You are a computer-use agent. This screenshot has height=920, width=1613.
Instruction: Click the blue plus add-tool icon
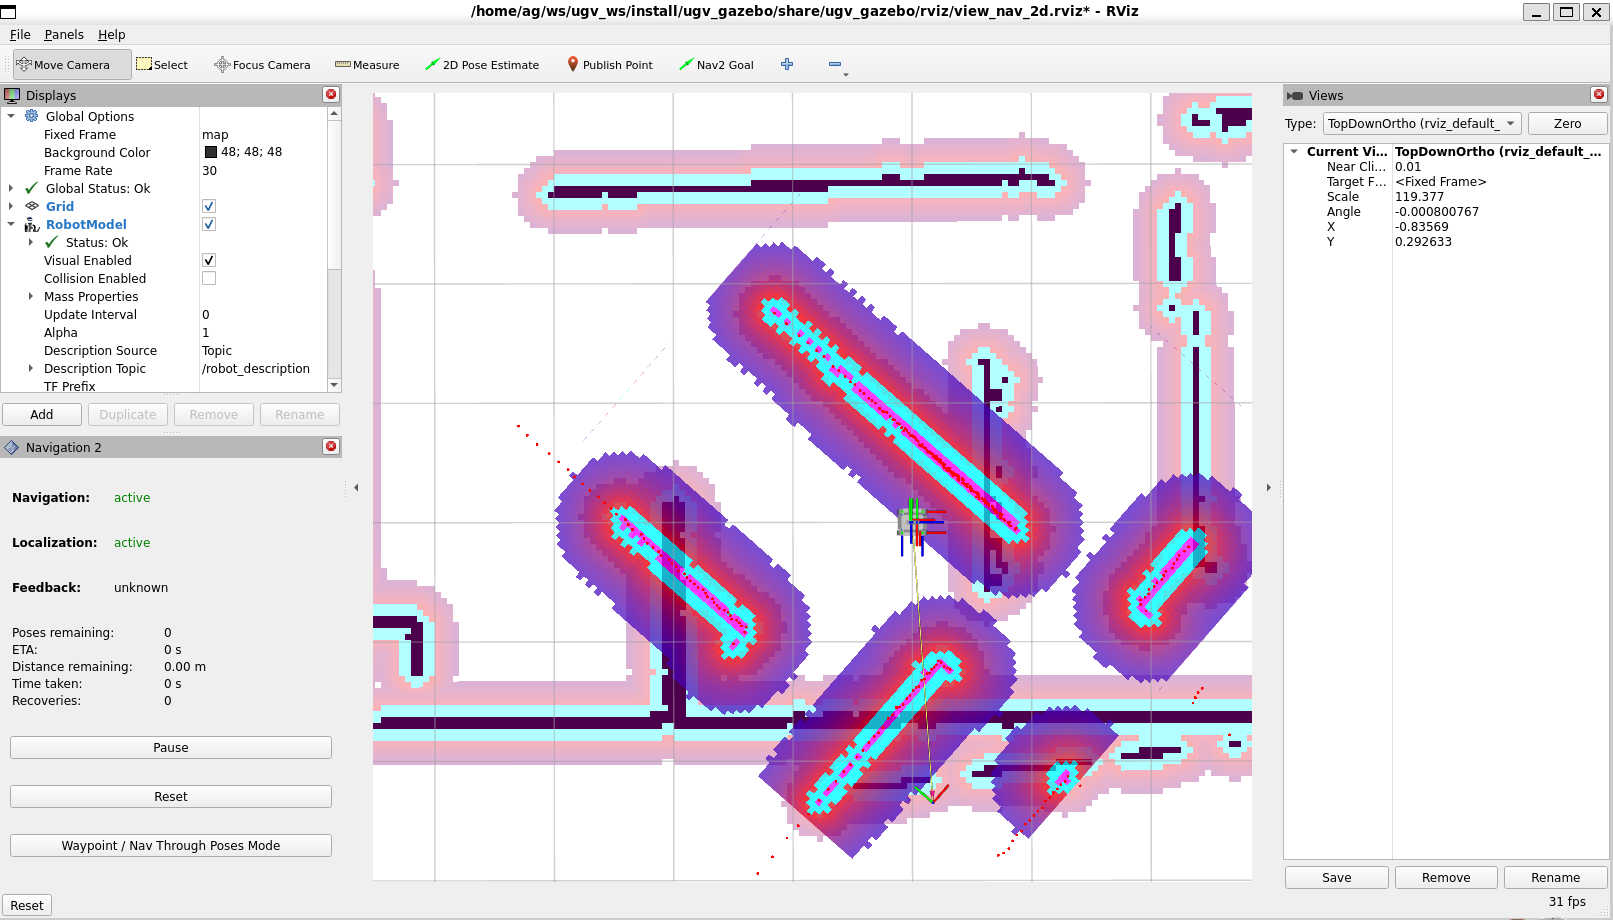coord(787,64)
